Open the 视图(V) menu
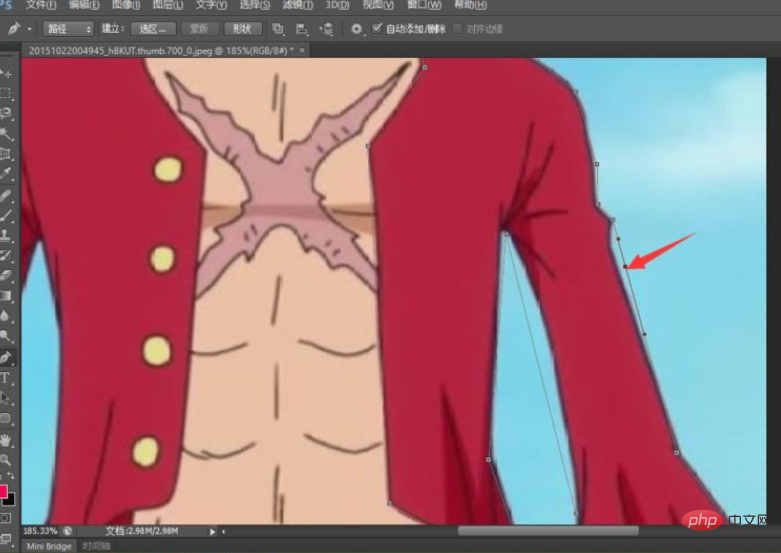Screen dimensions: 781x553 pos(378,5)
